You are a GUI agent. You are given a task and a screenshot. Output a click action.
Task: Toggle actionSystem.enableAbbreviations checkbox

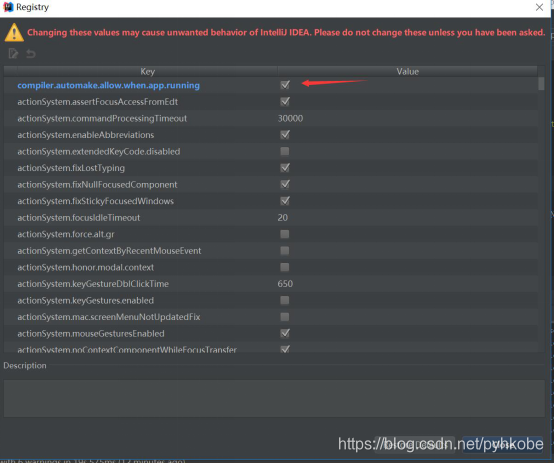click(285, 135)
